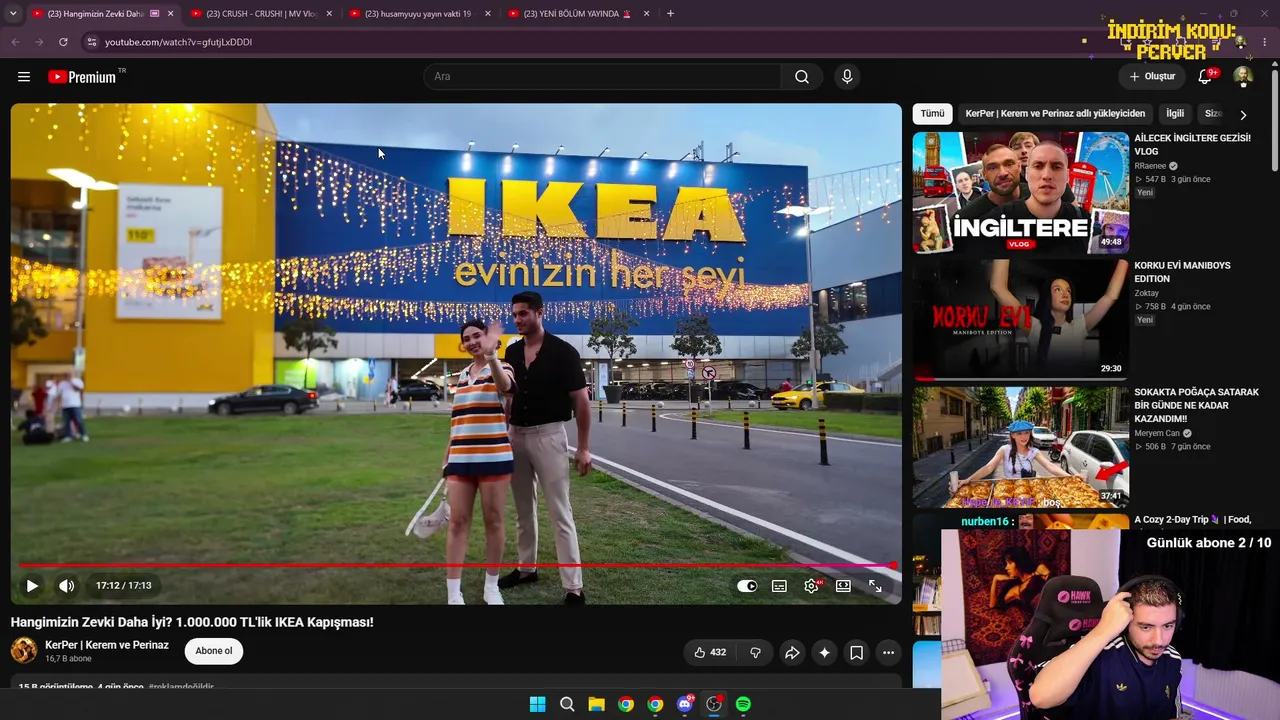Show more filter chips with right chevron
1280x720 pixels.
1243,115
